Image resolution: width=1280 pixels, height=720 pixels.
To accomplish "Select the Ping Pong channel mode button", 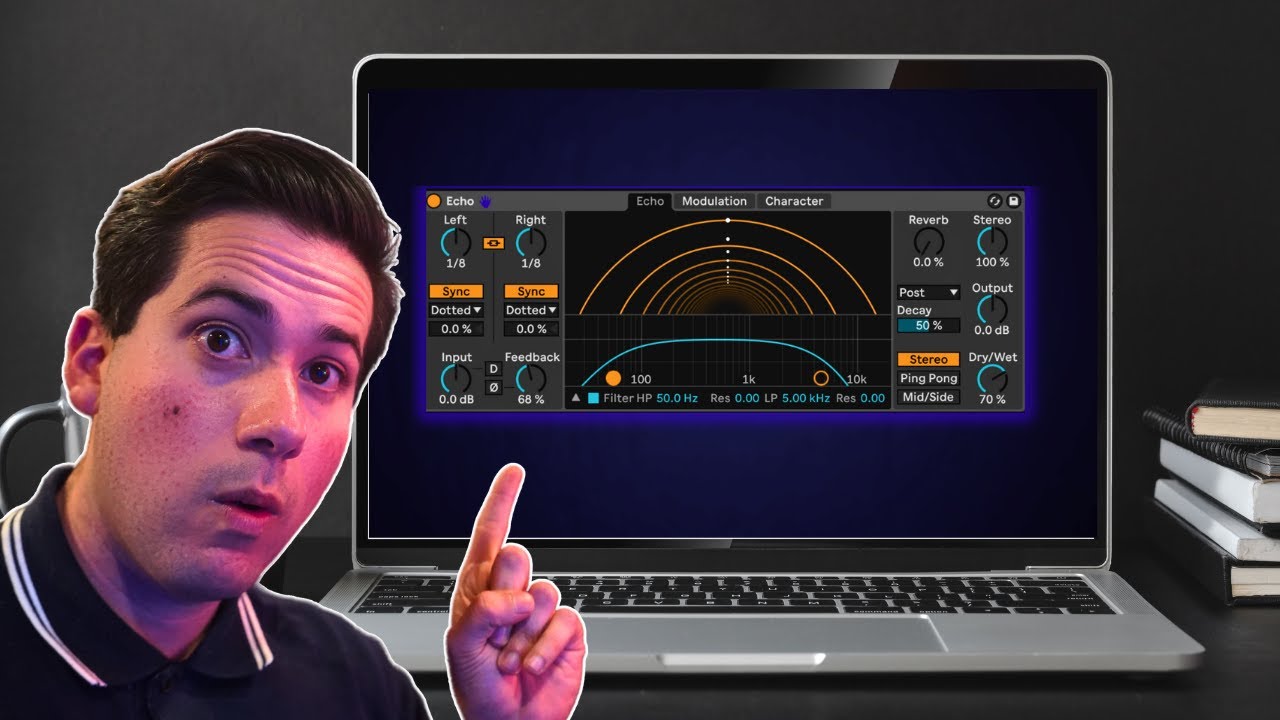I will [929, 378].
